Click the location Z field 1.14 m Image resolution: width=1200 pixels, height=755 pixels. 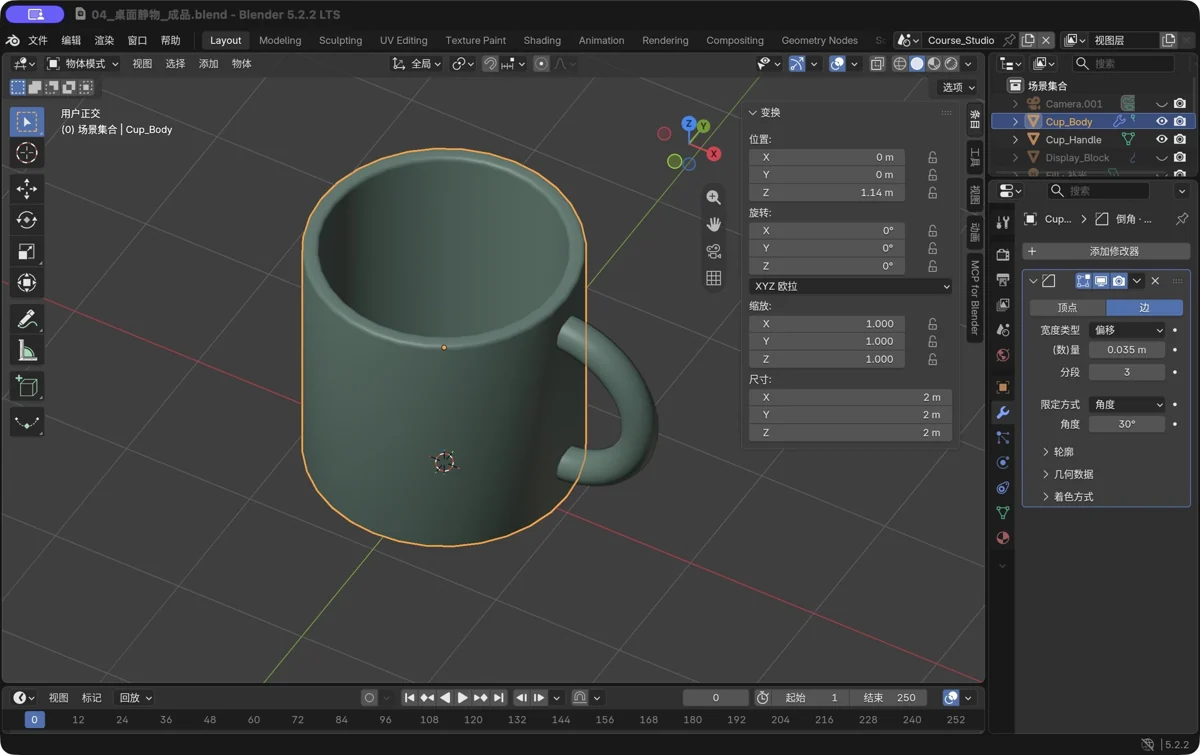[827, 193]
